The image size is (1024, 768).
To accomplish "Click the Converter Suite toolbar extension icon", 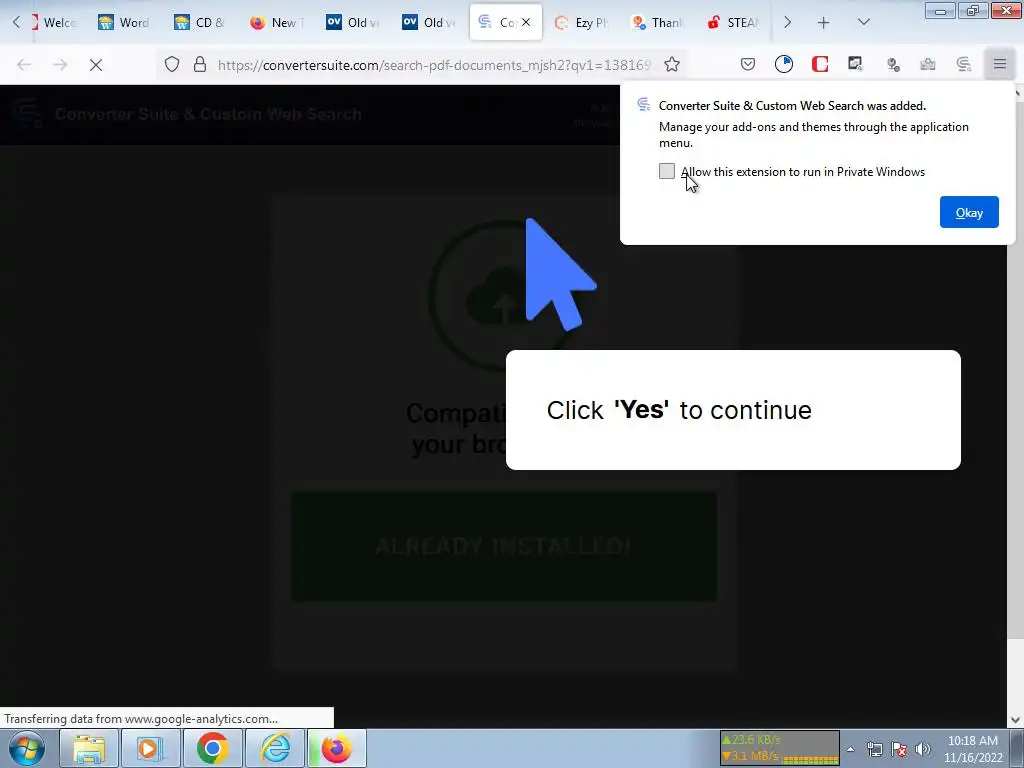I will (963, 64).
